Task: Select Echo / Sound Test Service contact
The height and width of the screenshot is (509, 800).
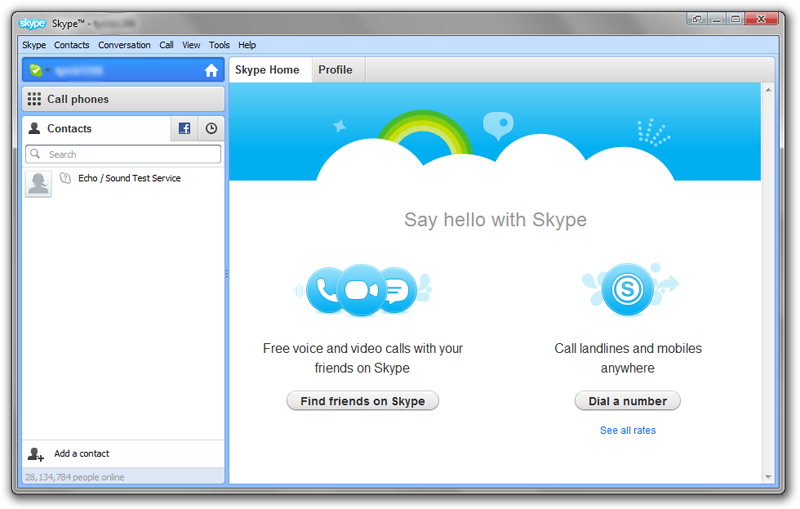Action: [x=123, y=183]
